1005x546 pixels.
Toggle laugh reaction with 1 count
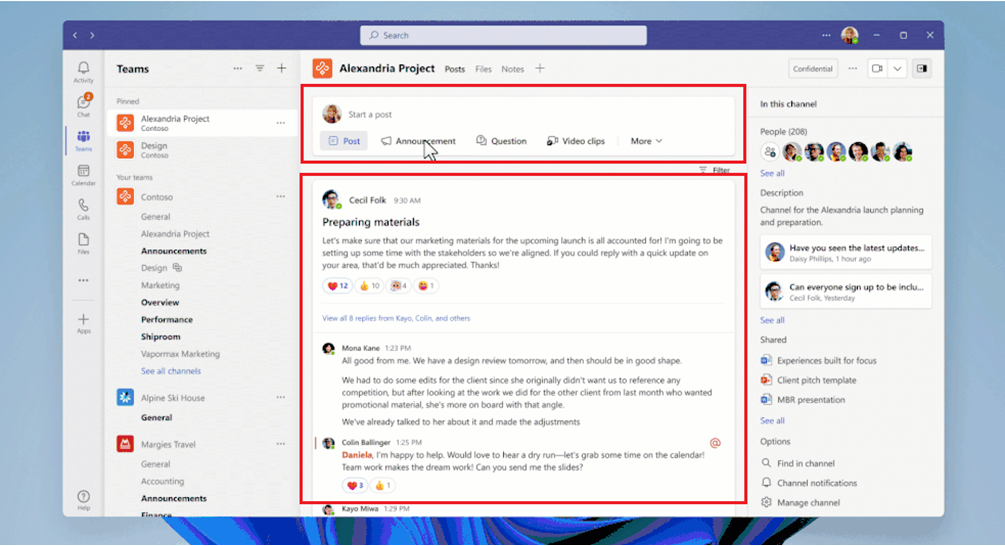click(x=426, y=286)
